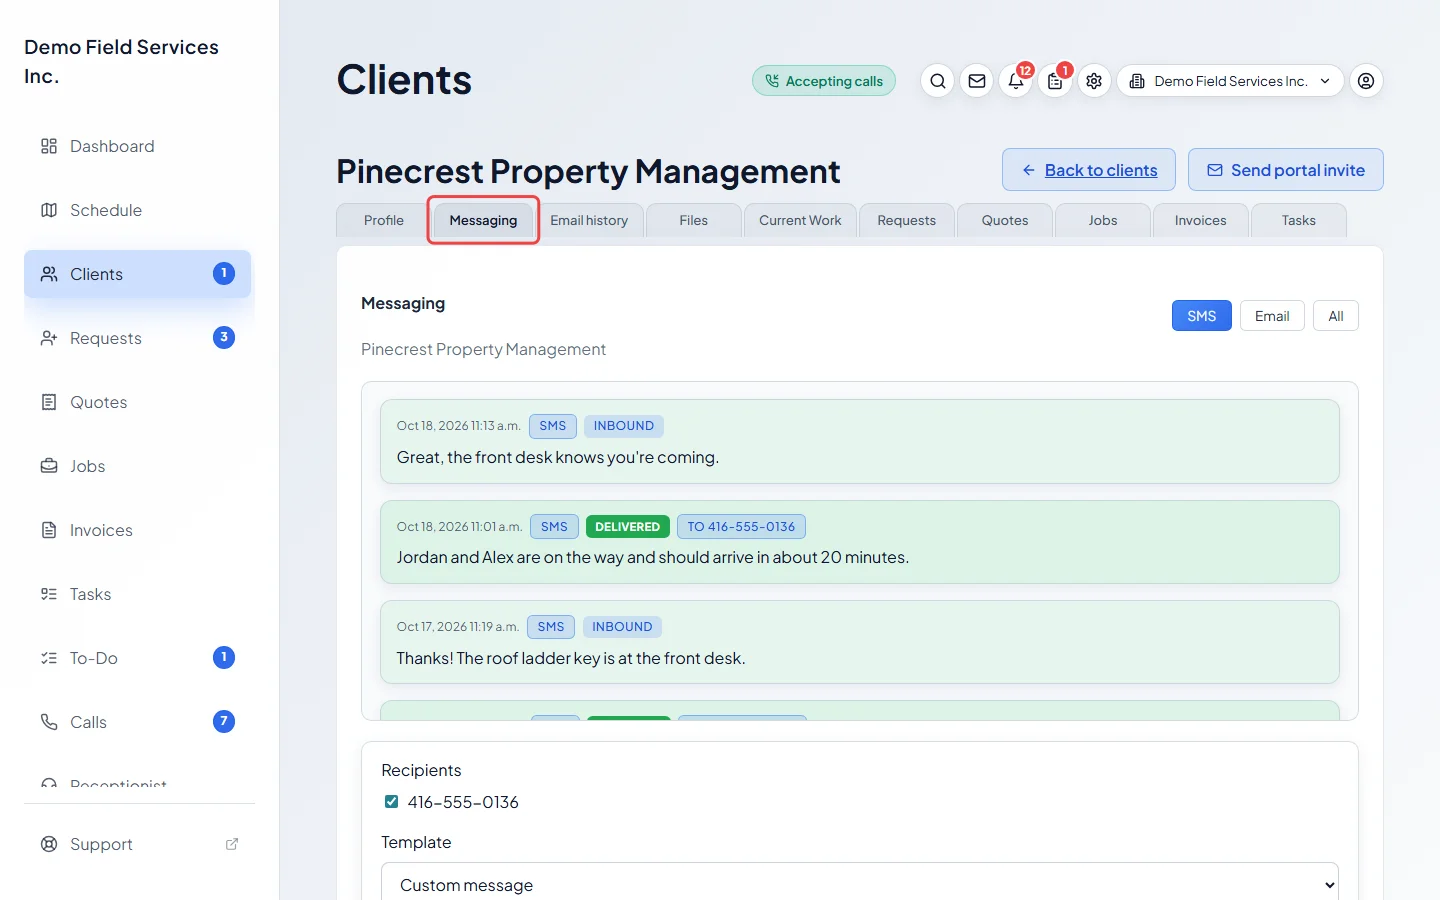Open the client's Invoices tab
The image size is (1440, 900).
coord(1201,220)
